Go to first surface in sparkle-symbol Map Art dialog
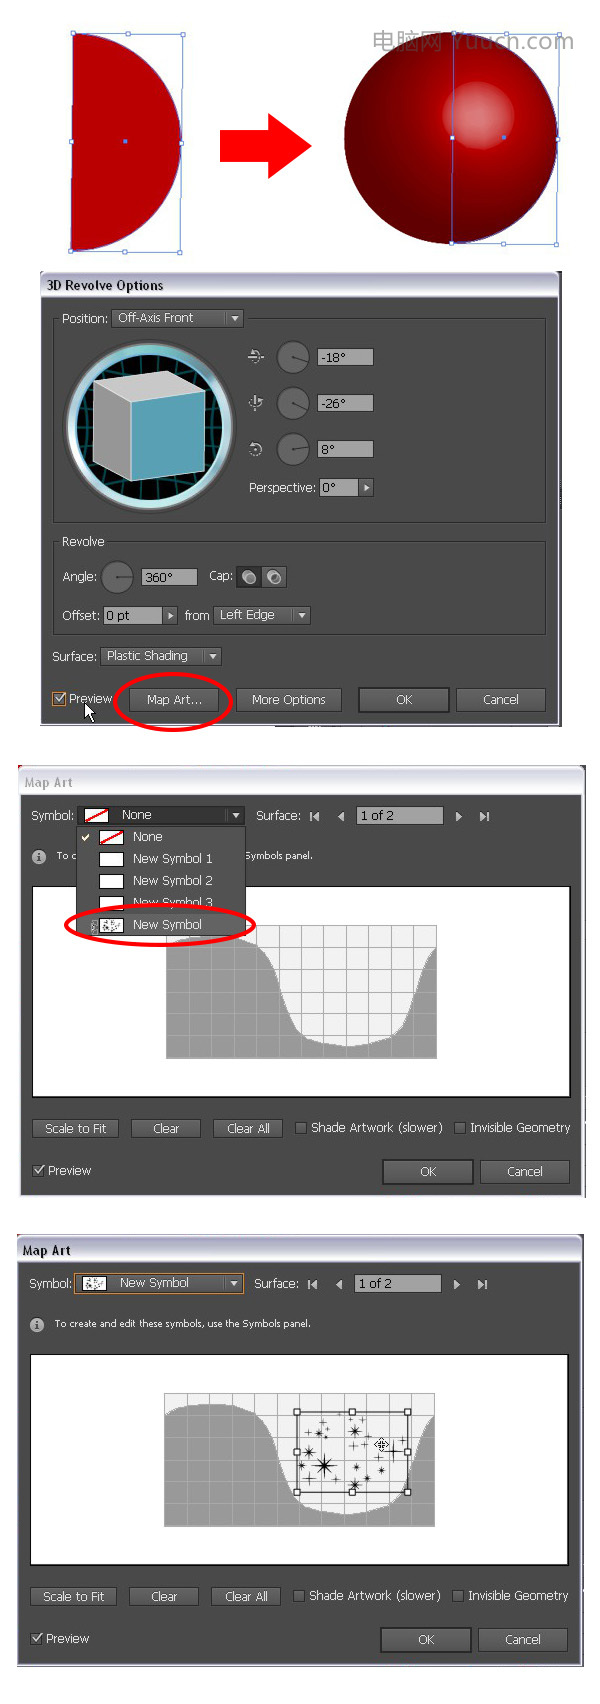 point(313,1284)
